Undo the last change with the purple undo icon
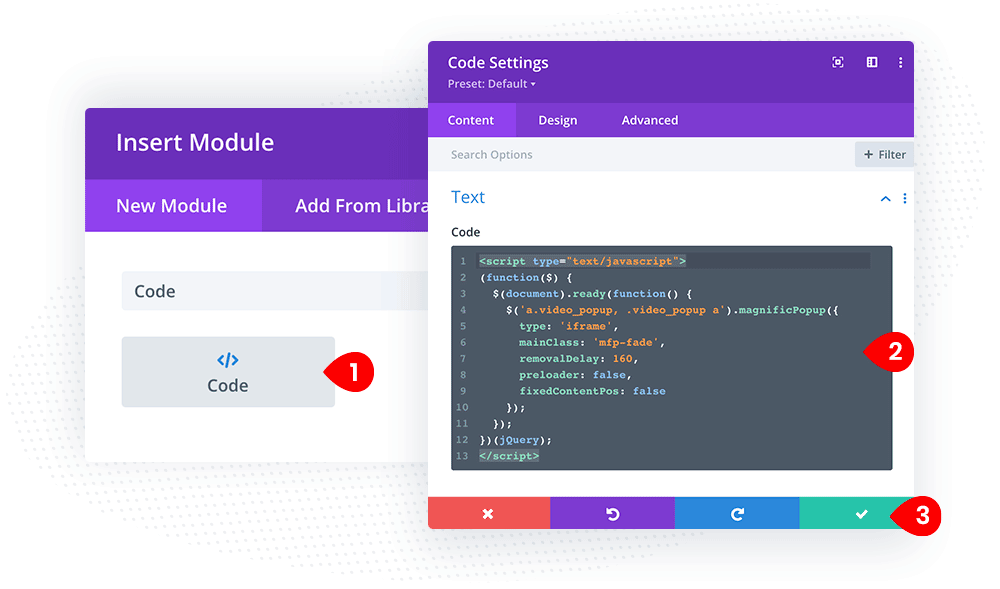 pos(612,513)
